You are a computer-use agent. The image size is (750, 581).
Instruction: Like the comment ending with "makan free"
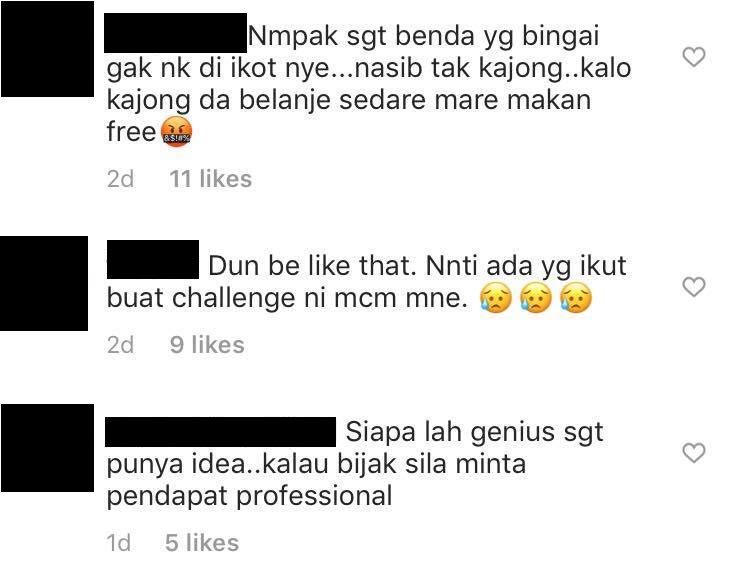[694, 57]
